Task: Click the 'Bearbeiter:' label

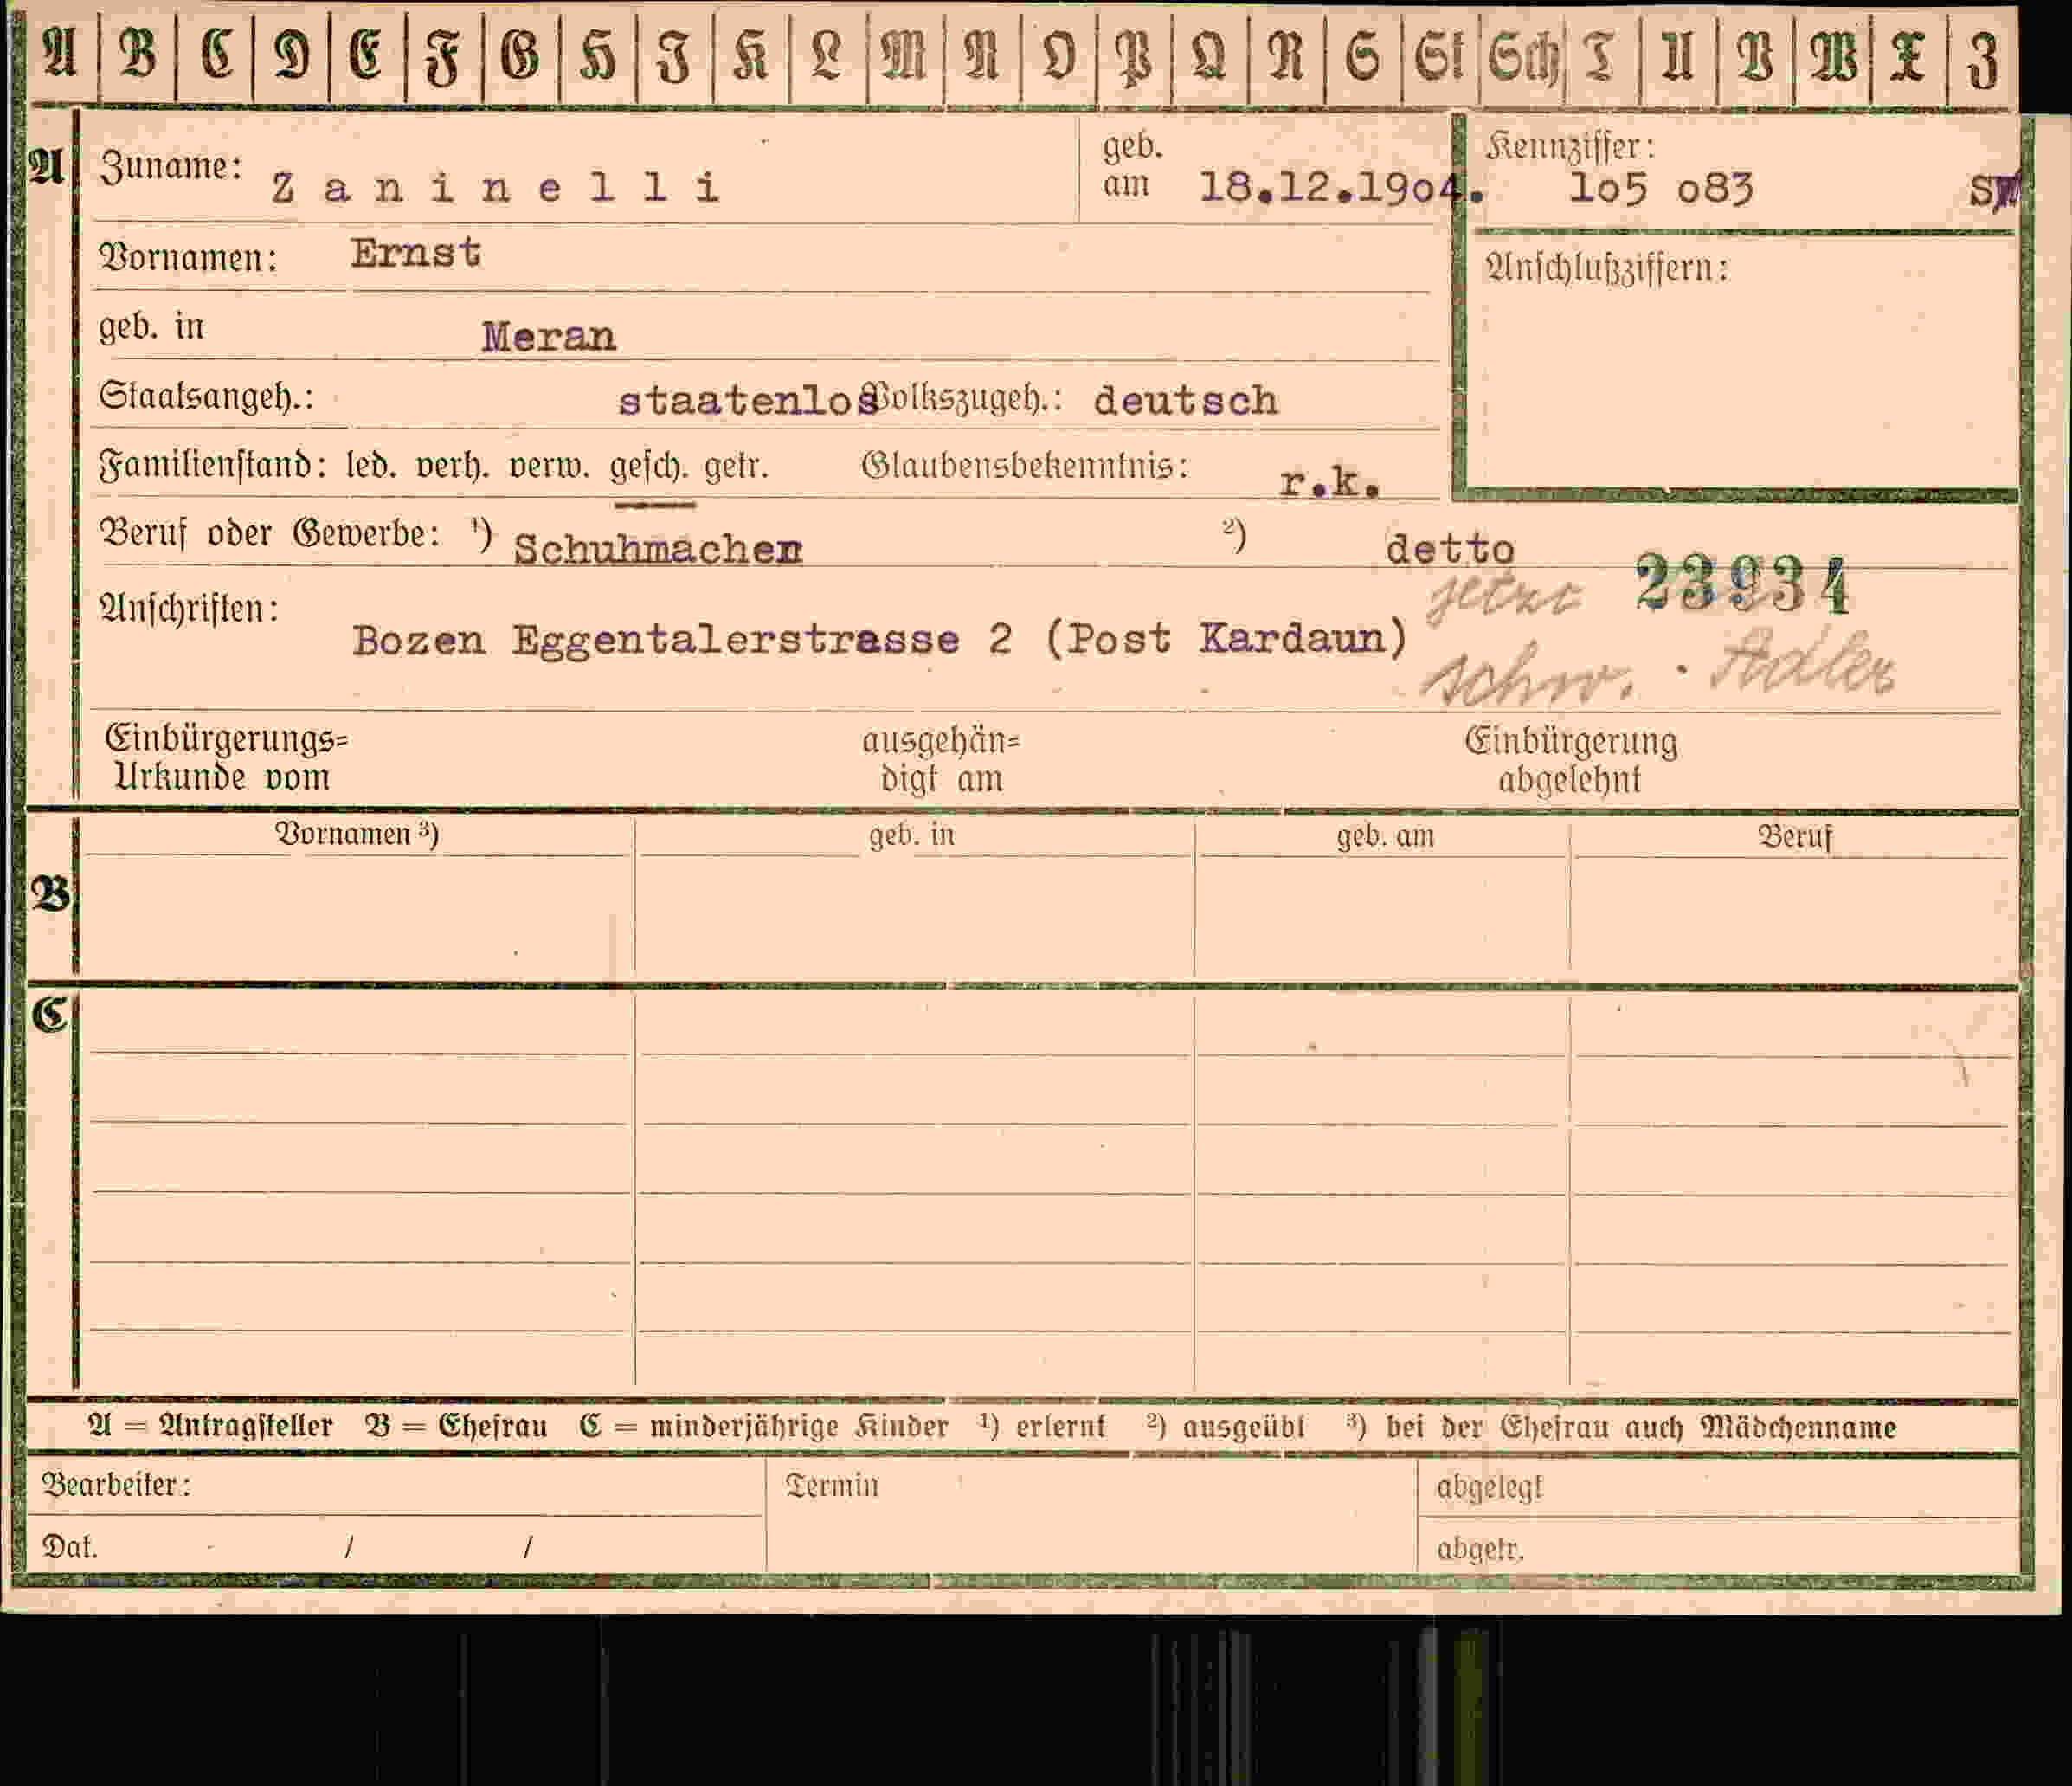Action: [116, 1486]
